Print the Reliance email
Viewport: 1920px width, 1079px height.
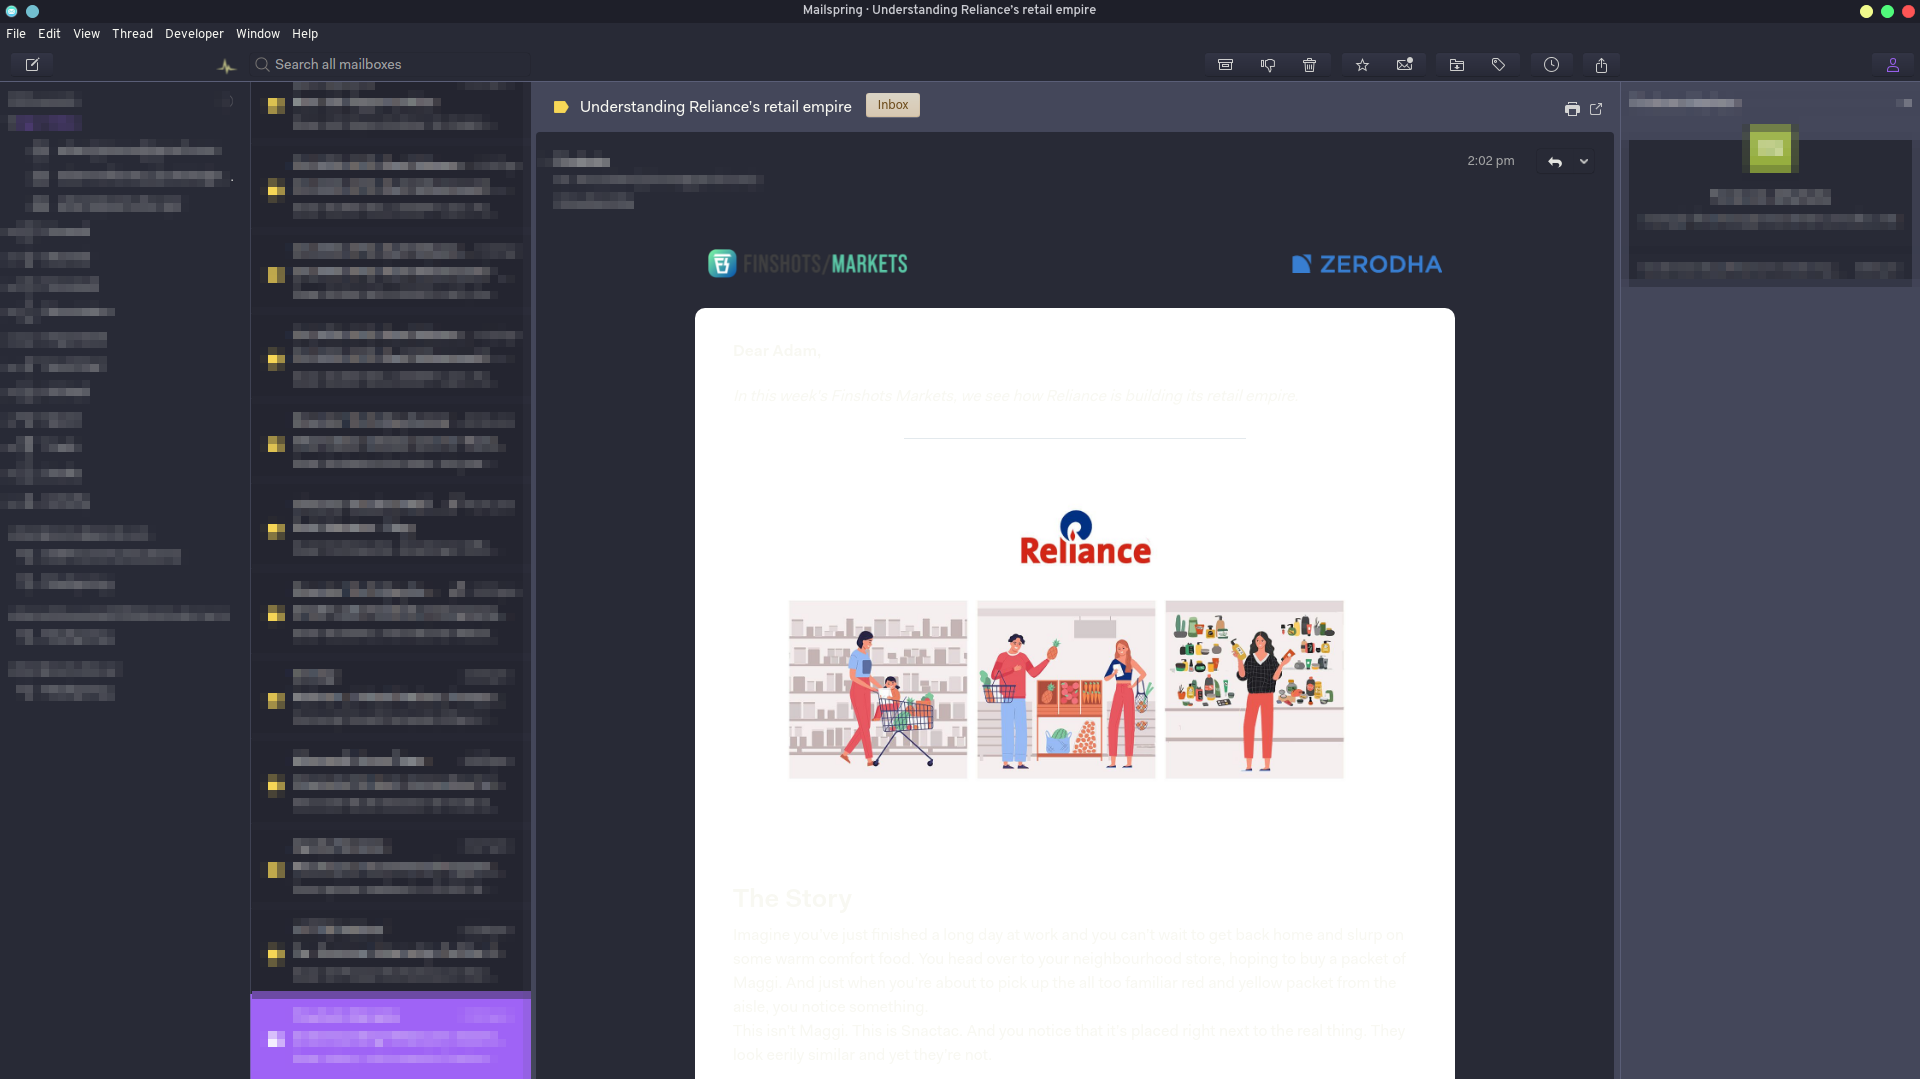pos(1573,108)
